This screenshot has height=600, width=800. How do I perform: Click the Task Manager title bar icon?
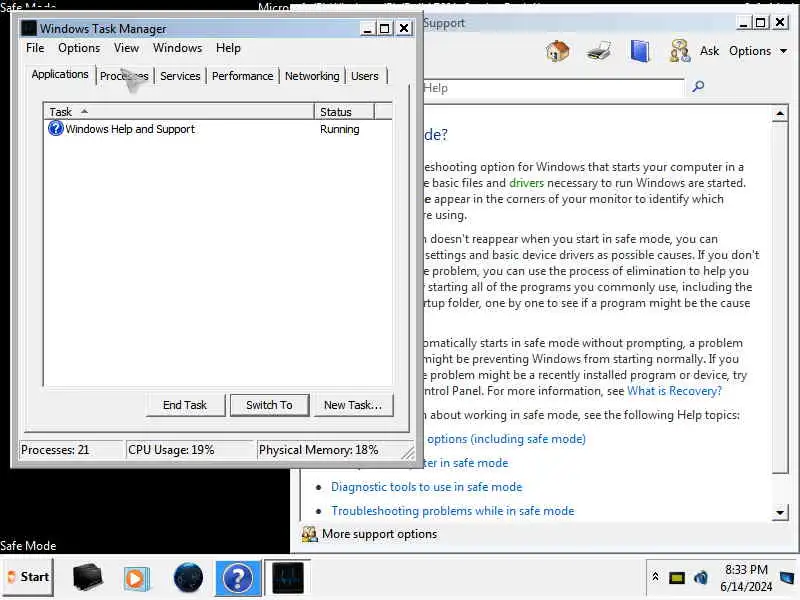click(29, 29)
